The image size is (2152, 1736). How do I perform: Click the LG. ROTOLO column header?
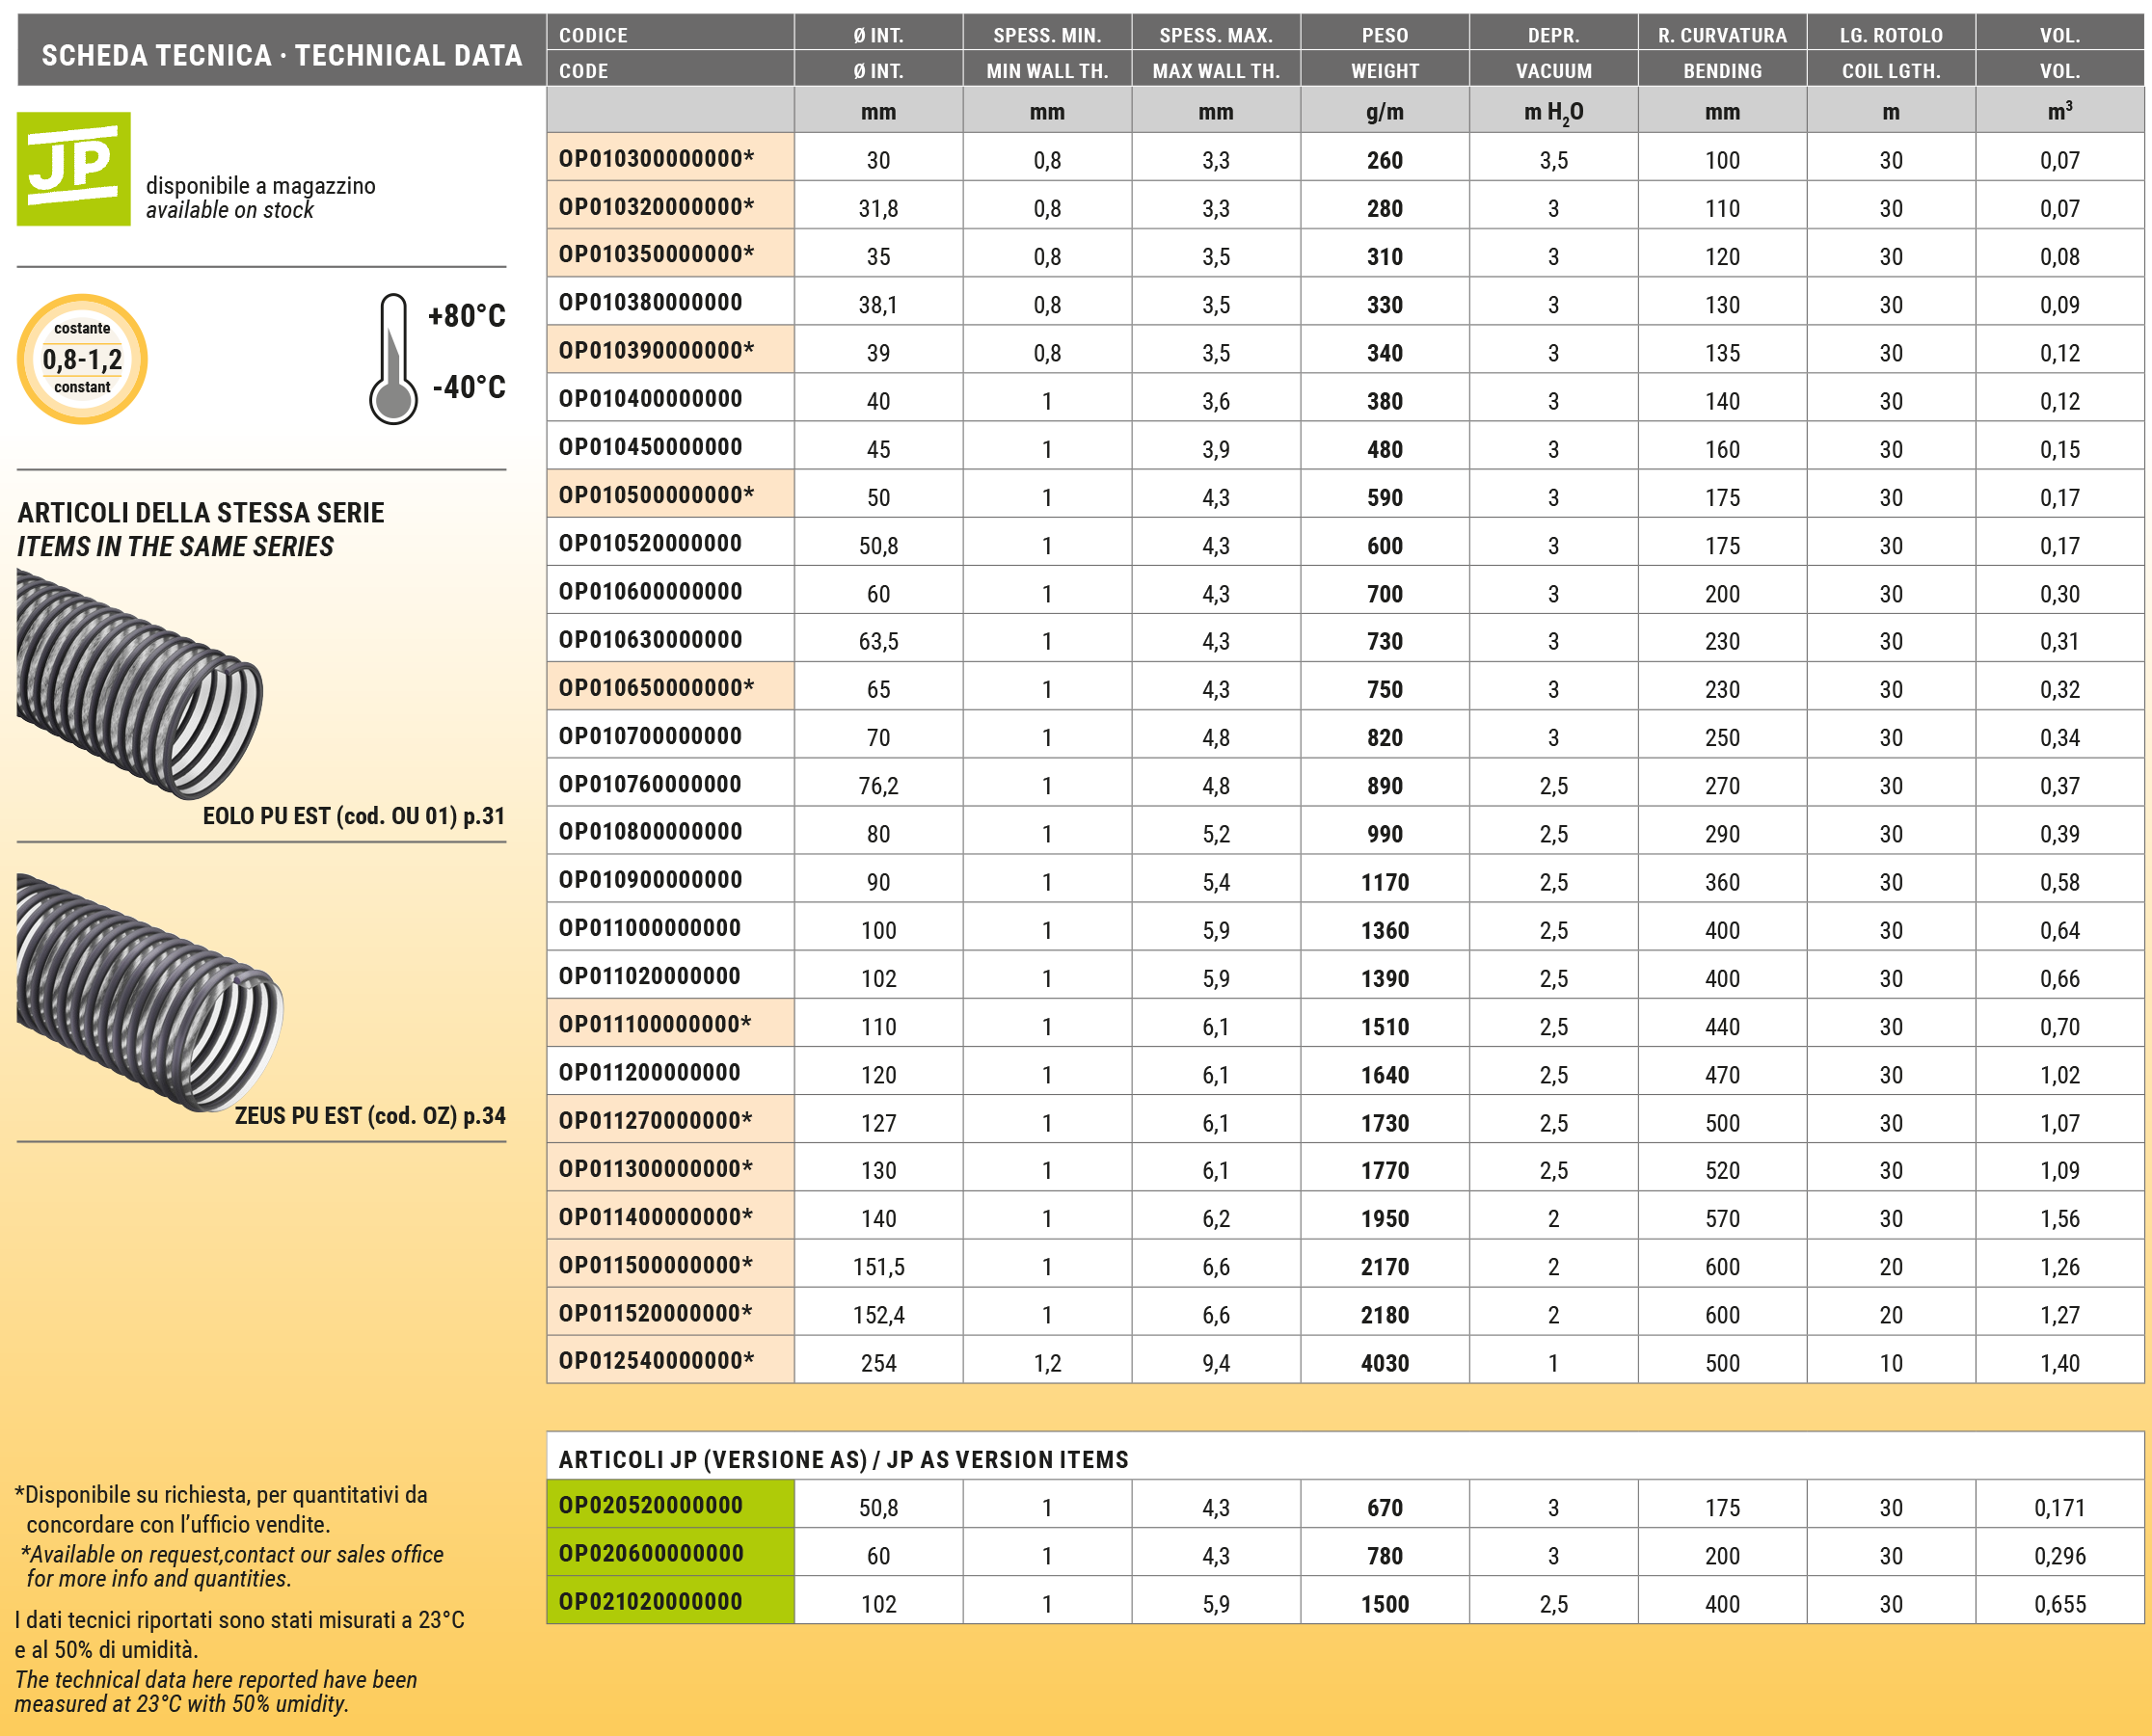point(1890,36)
